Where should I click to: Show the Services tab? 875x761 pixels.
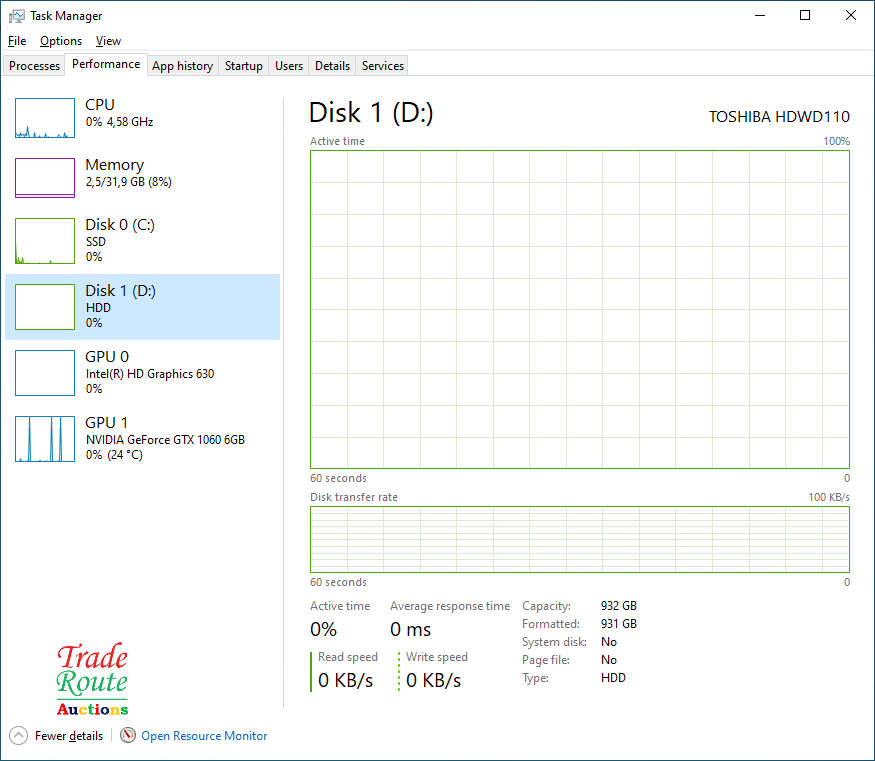[383, 66]
